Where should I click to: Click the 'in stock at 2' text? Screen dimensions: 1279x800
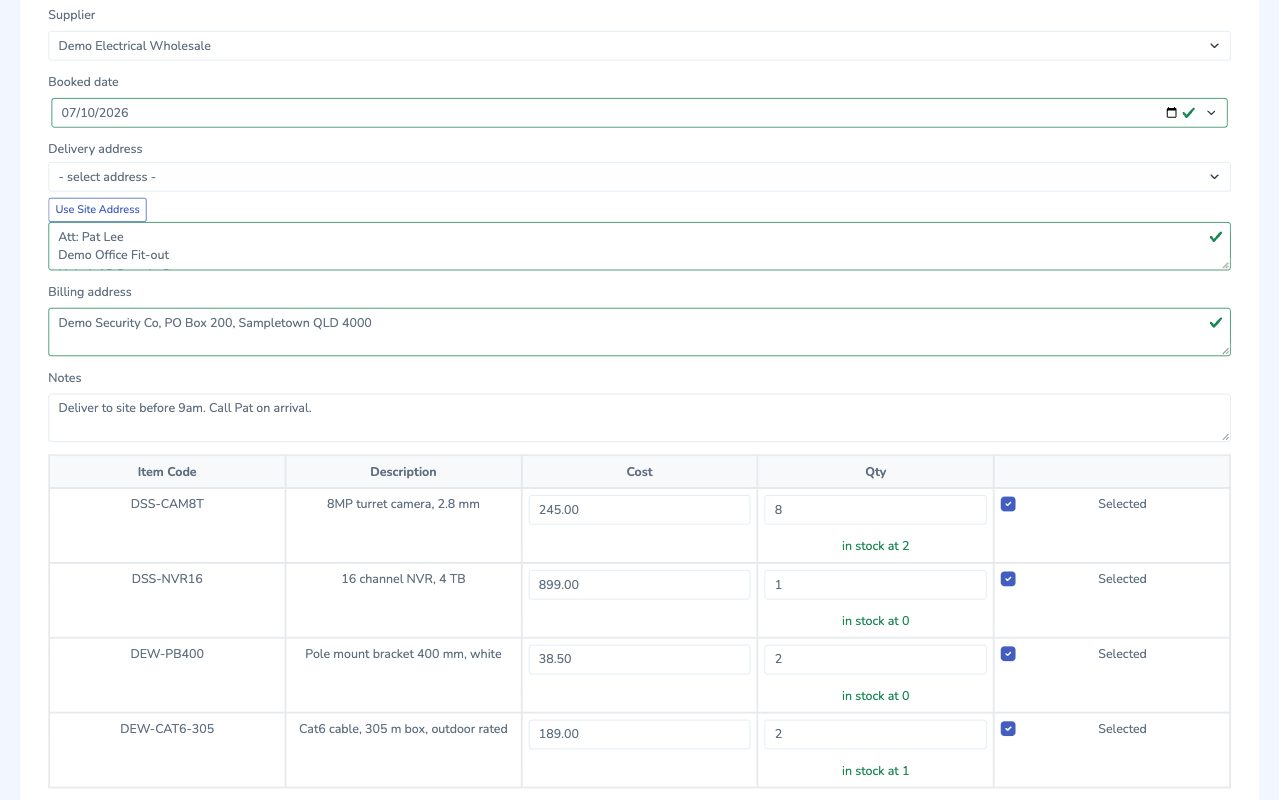tap(875, 546)
